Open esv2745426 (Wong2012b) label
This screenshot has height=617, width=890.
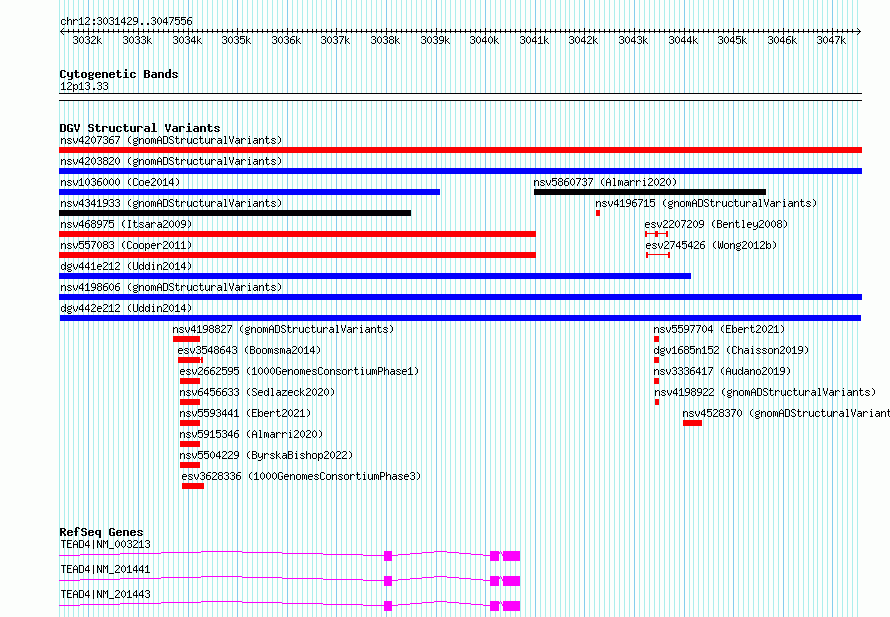(711, 245)
